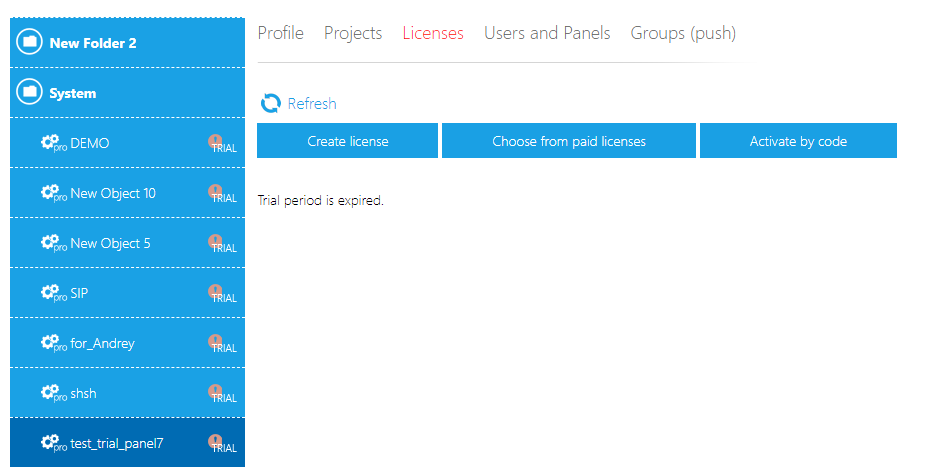Click the circular Refresh arrows icon
The height and width of the screenshot is (467, 932).
click(x=270, y=103)
